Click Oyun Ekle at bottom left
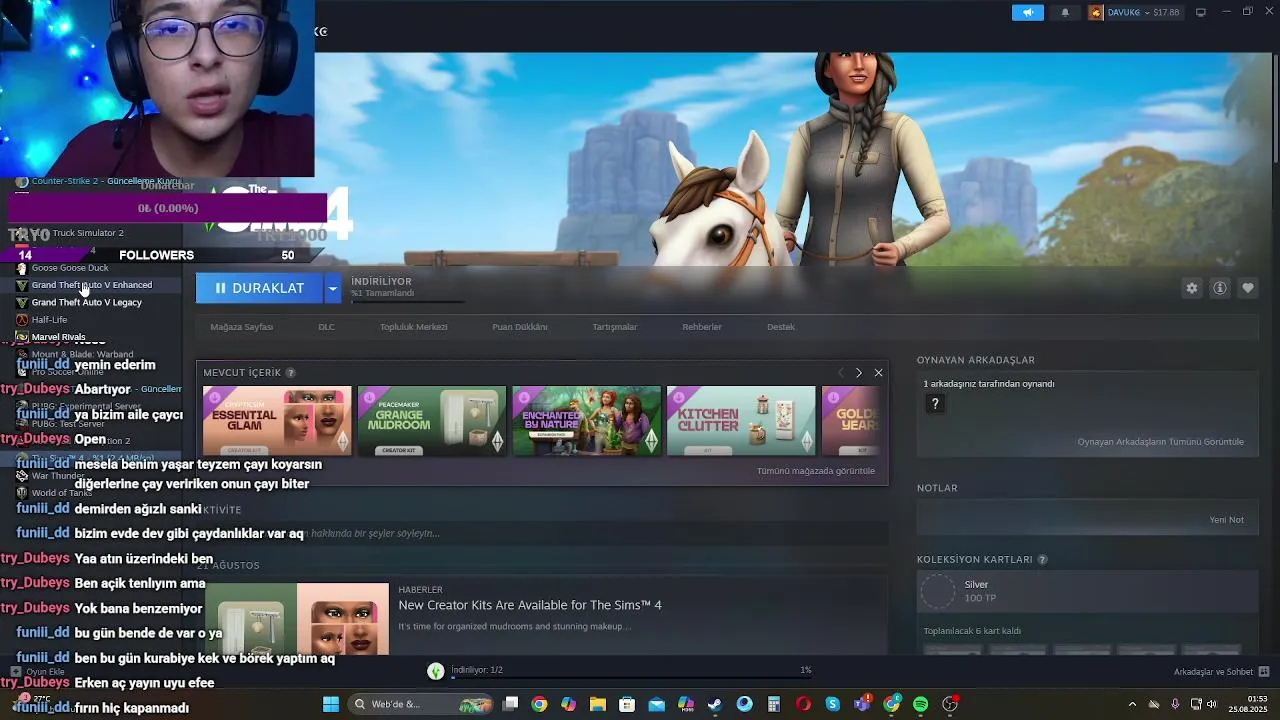Image resolution: width=1280 pixels, height=720 pixels. click(x=38, y=672)
